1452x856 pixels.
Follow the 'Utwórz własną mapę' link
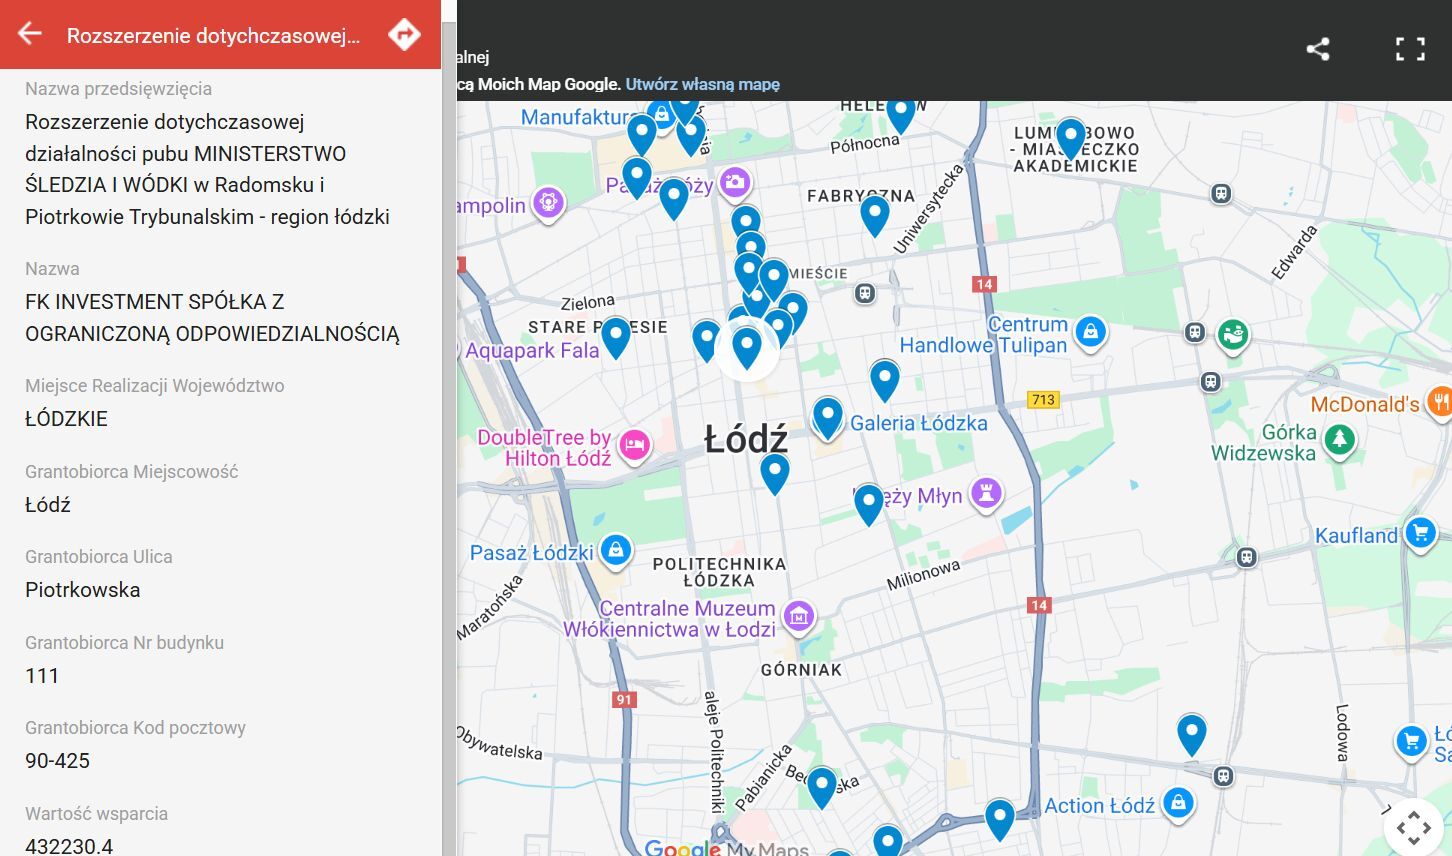[702, 84]
